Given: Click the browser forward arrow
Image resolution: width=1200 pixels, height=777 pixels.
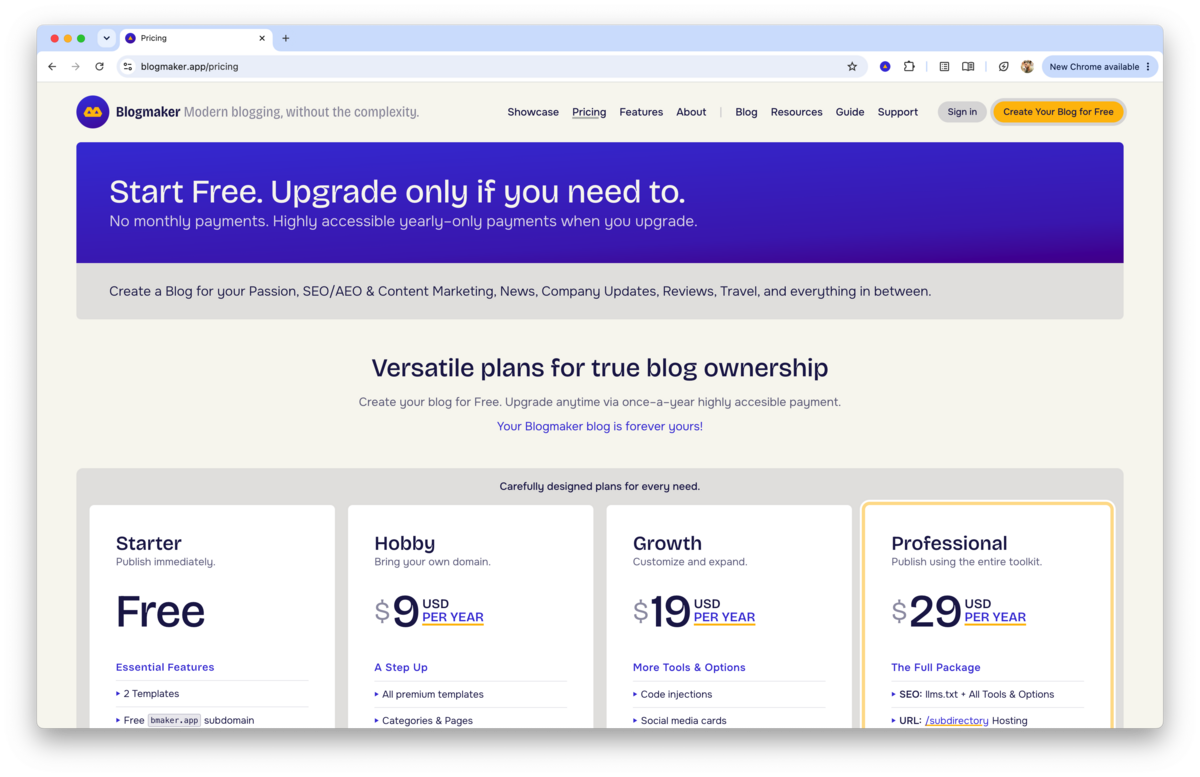Looking at the screenshot, I should pos(75,67).
